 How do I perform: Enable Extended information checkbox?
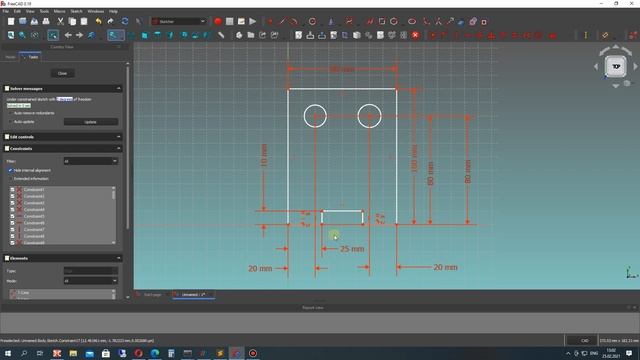click(11, 179)
